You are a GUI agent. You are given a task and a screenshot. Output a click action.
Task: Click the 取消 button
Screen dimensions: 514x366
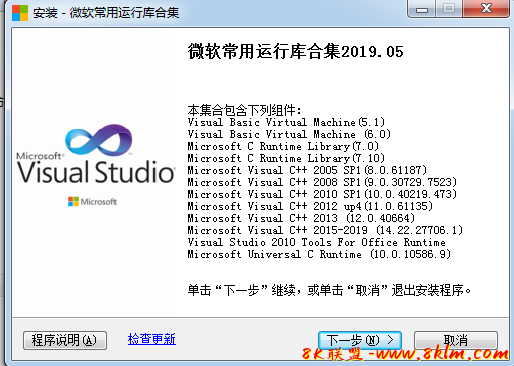[x=456, y=340]
